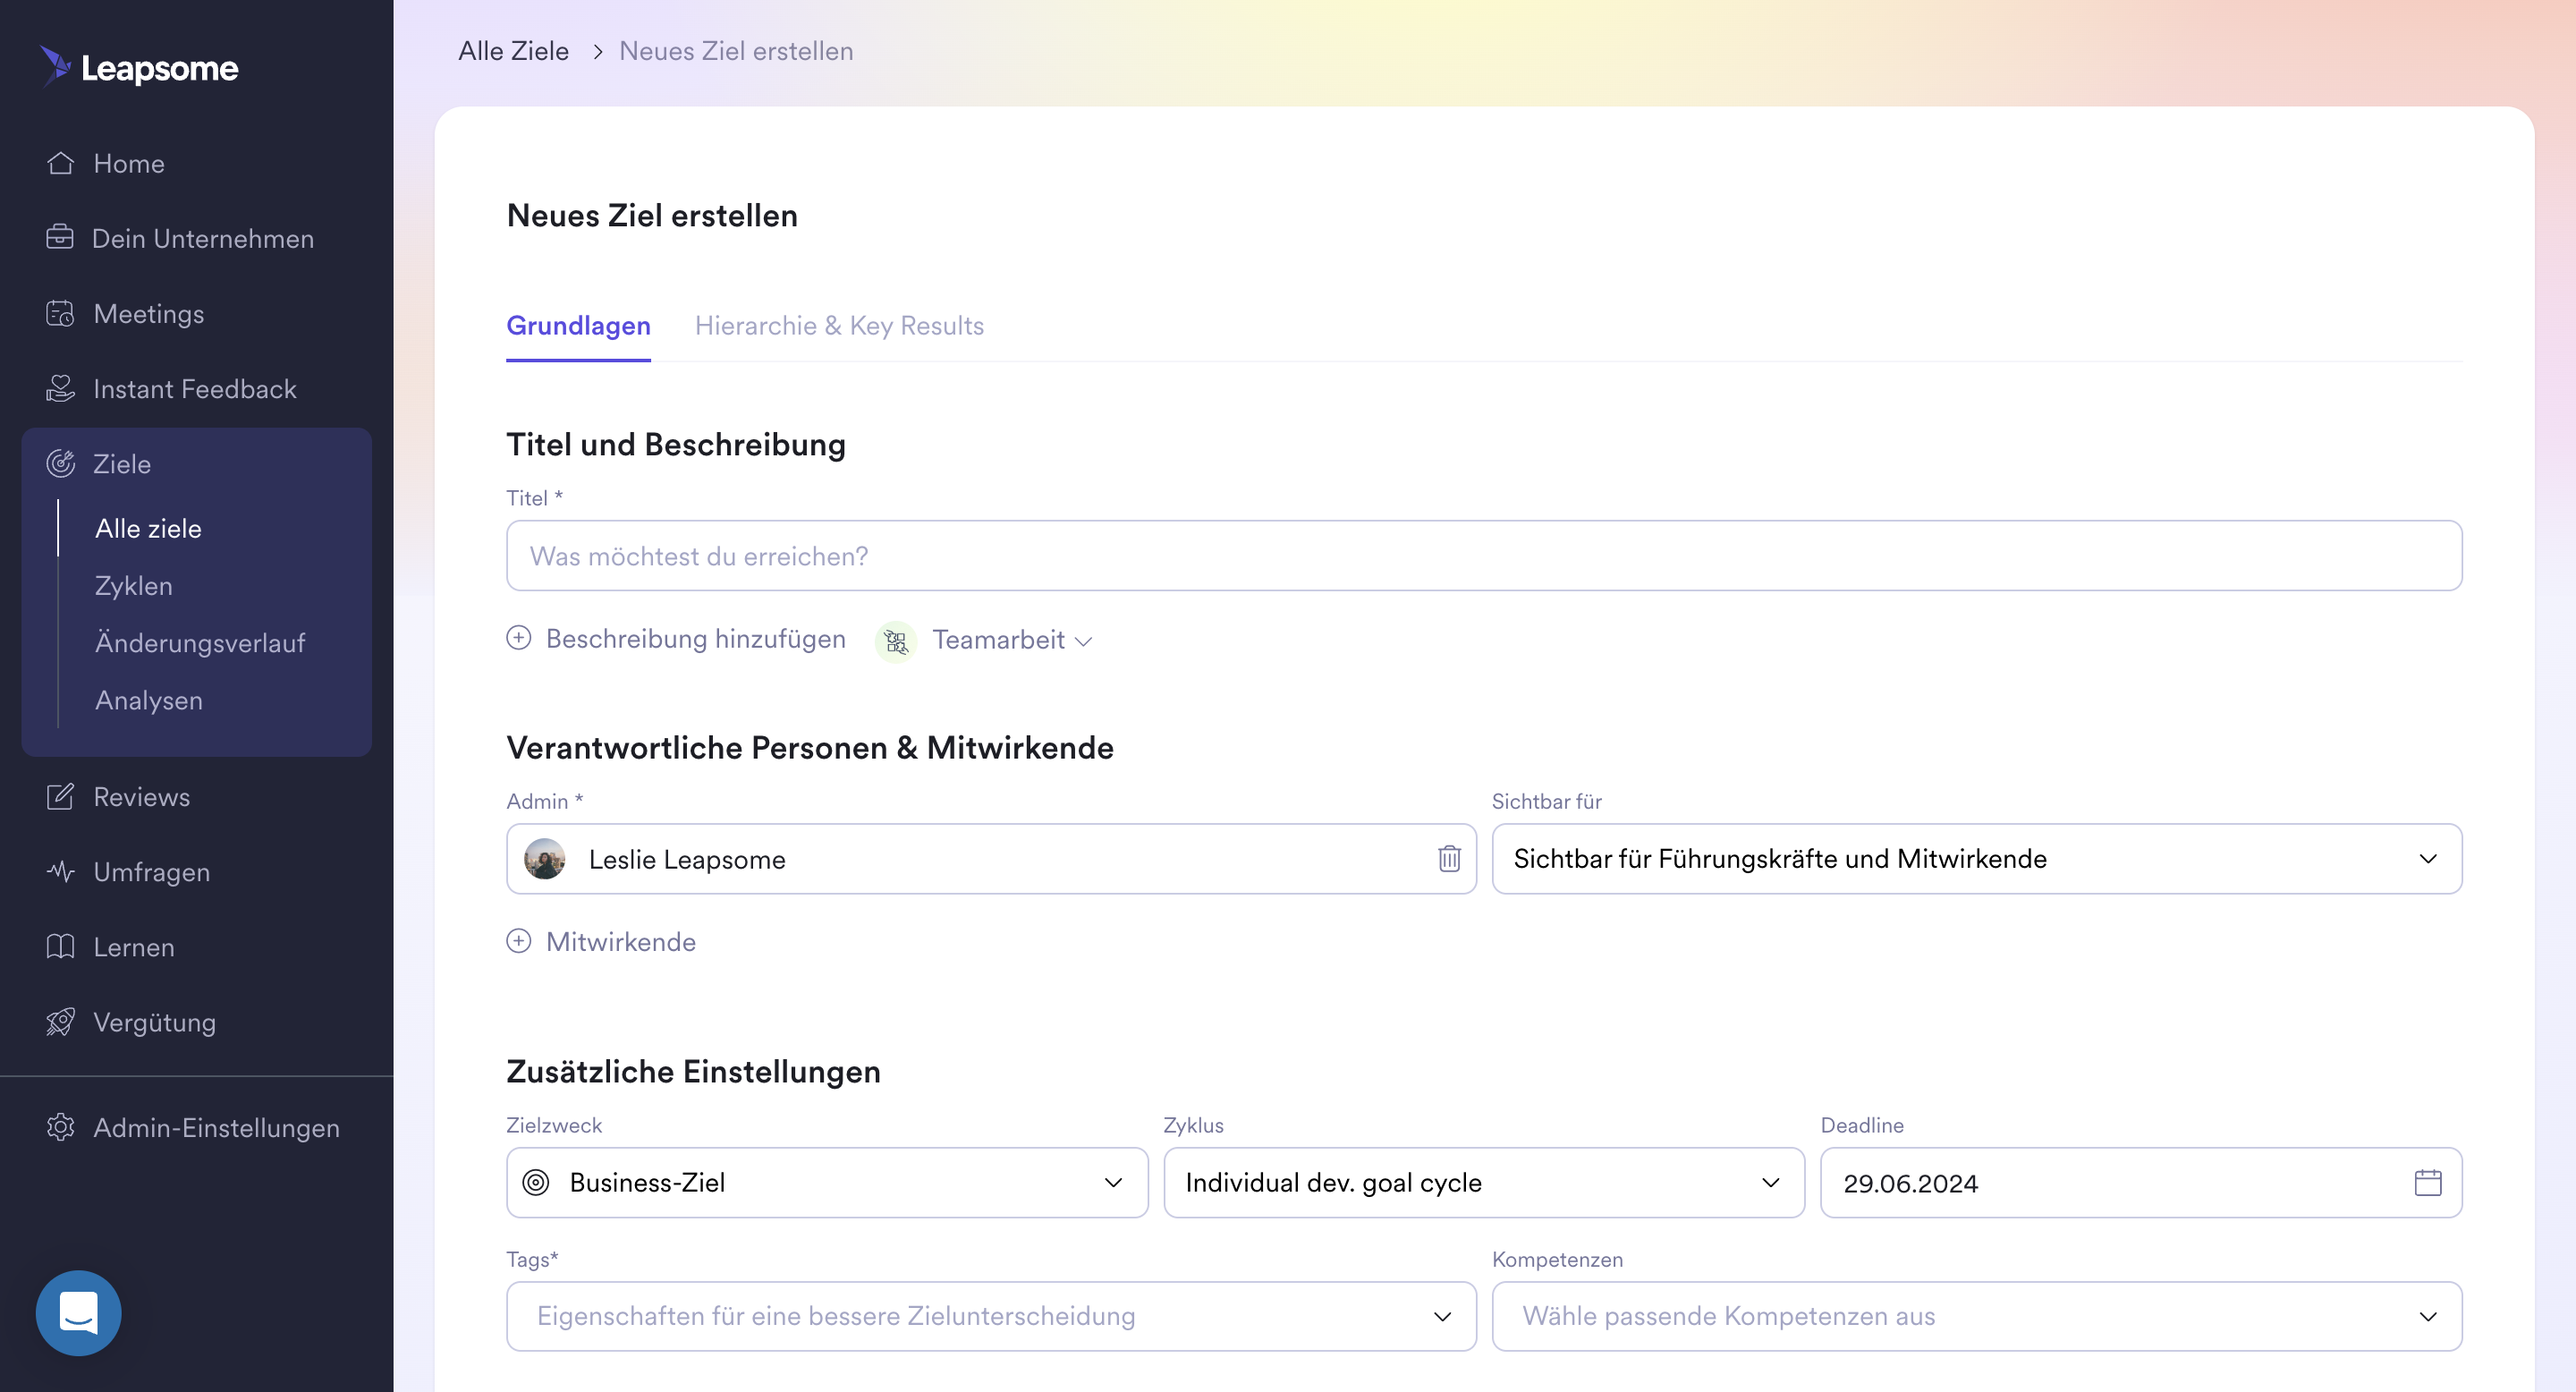The image size is (2576, 1392).
Task: Click Neues Ziel erstellen breadcrumb text
Action: (x=736, y=51)
